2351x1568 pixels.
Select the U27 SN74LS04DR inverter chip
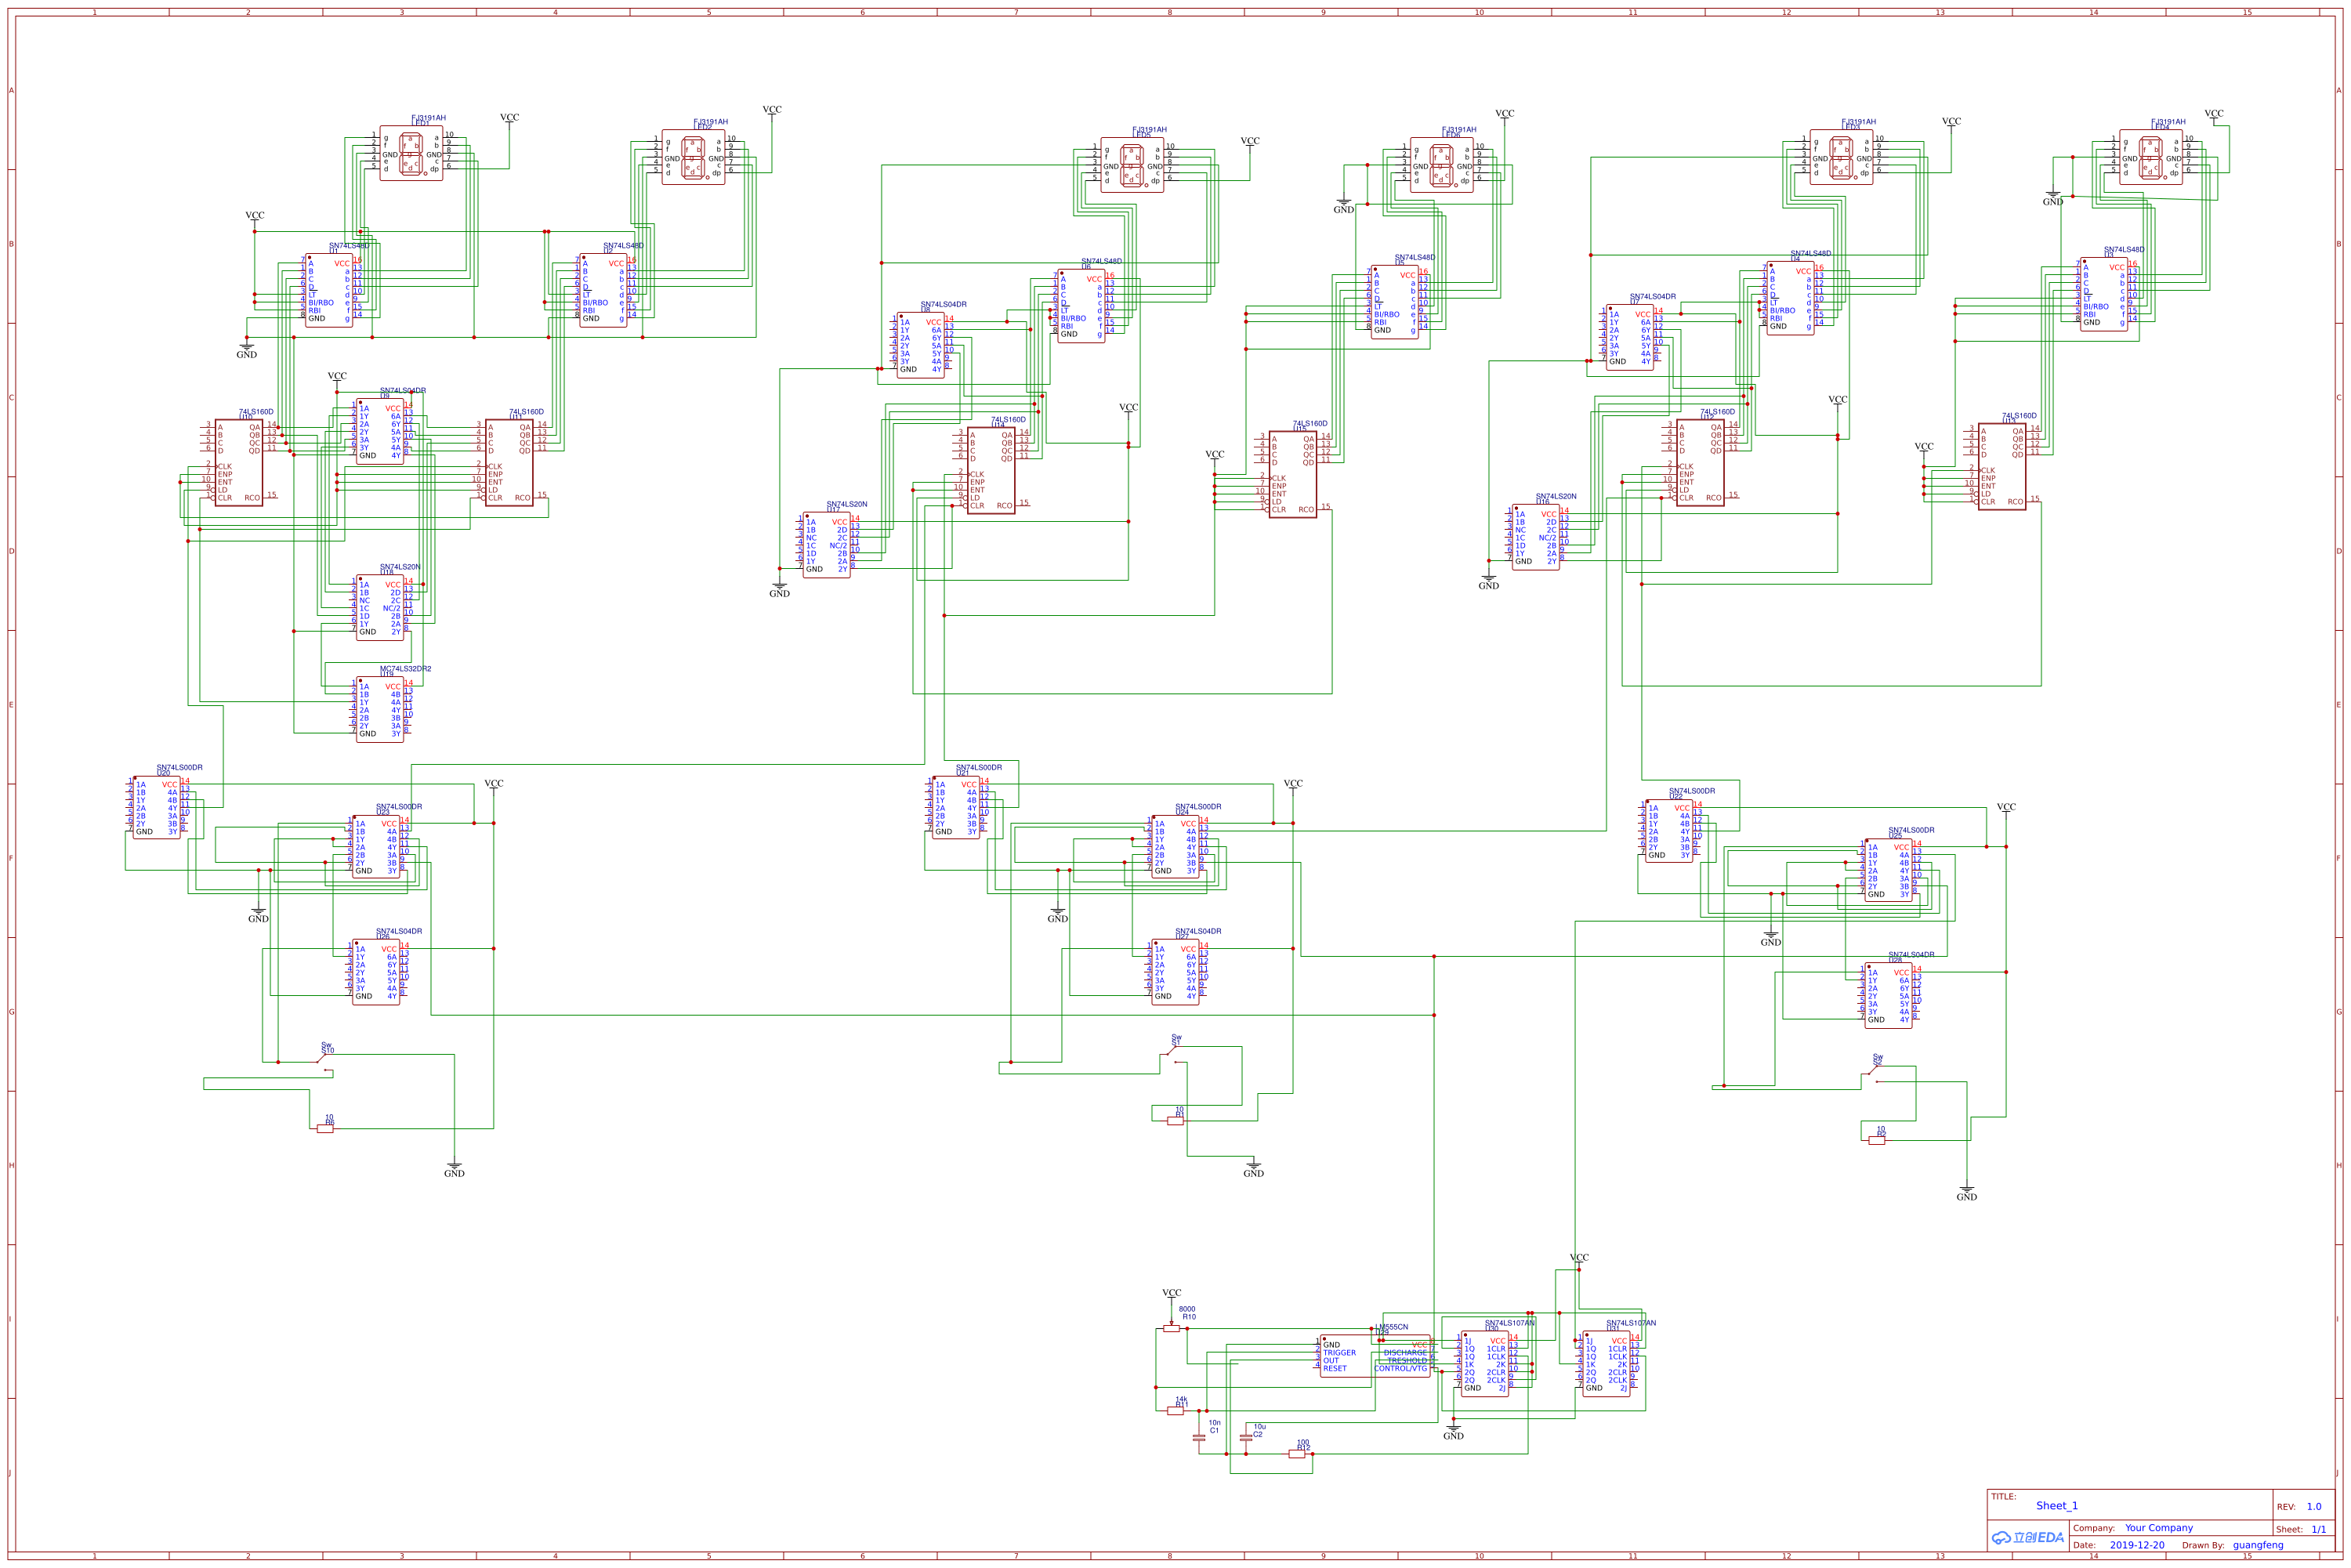tap(1175, 972)
